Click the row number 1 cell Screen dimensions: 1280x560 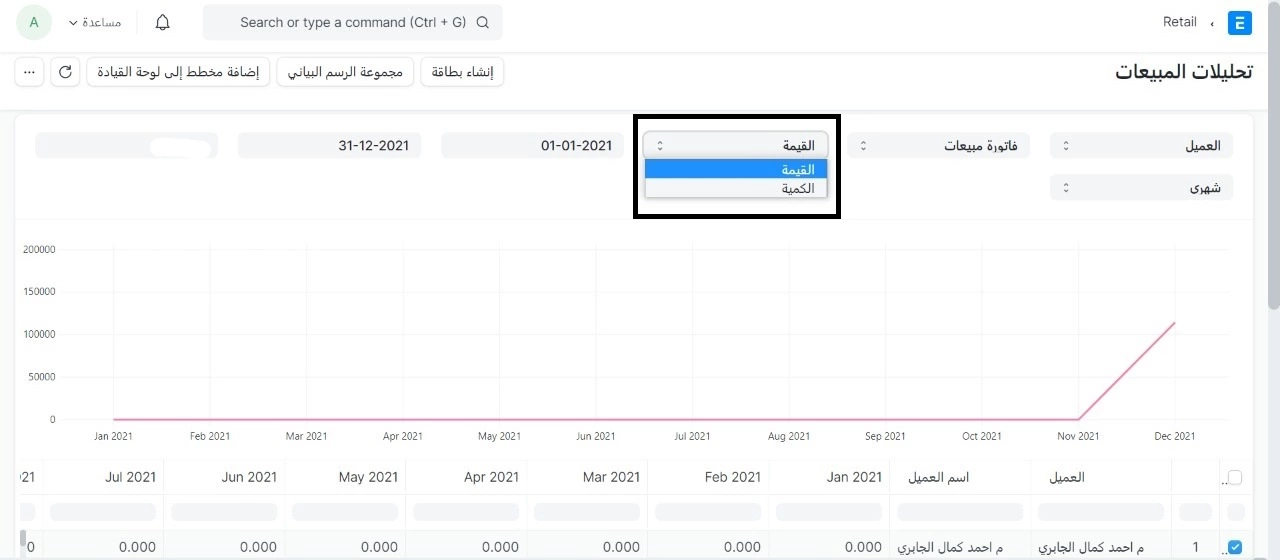[x=1196, y=547]
